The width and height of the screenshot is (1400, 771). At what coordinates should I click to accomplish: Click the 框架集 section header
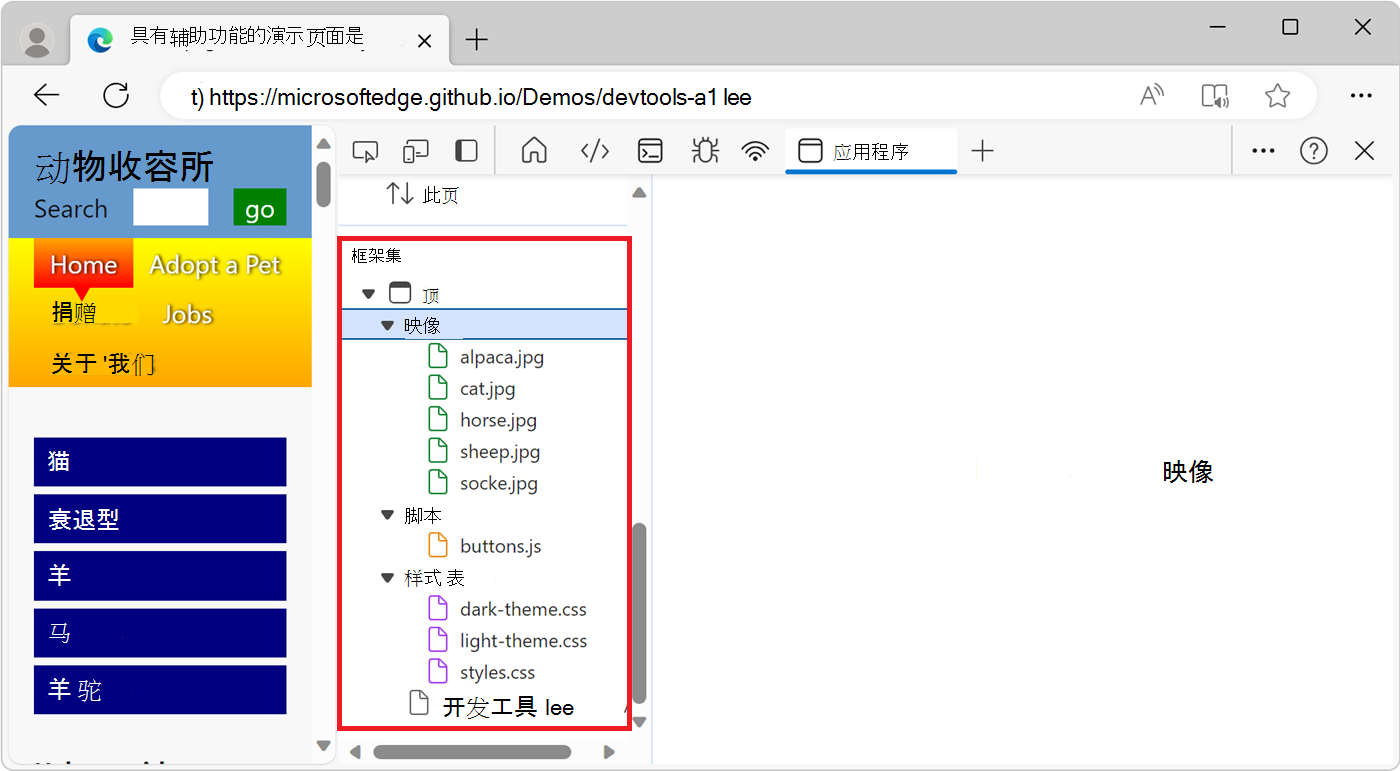tap(376, 256)
